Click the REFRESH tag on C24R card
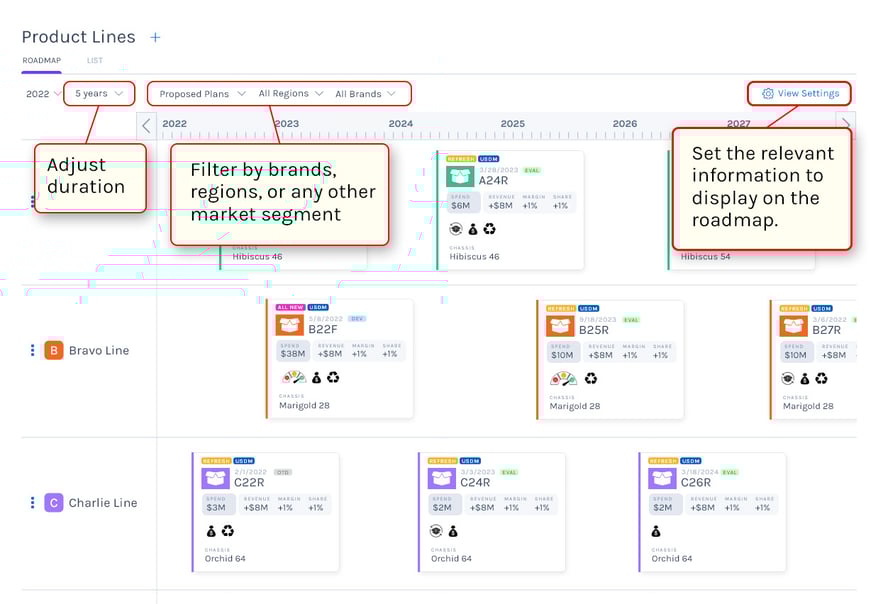Viewport: 888px width, 604px height. click(442, 461)
